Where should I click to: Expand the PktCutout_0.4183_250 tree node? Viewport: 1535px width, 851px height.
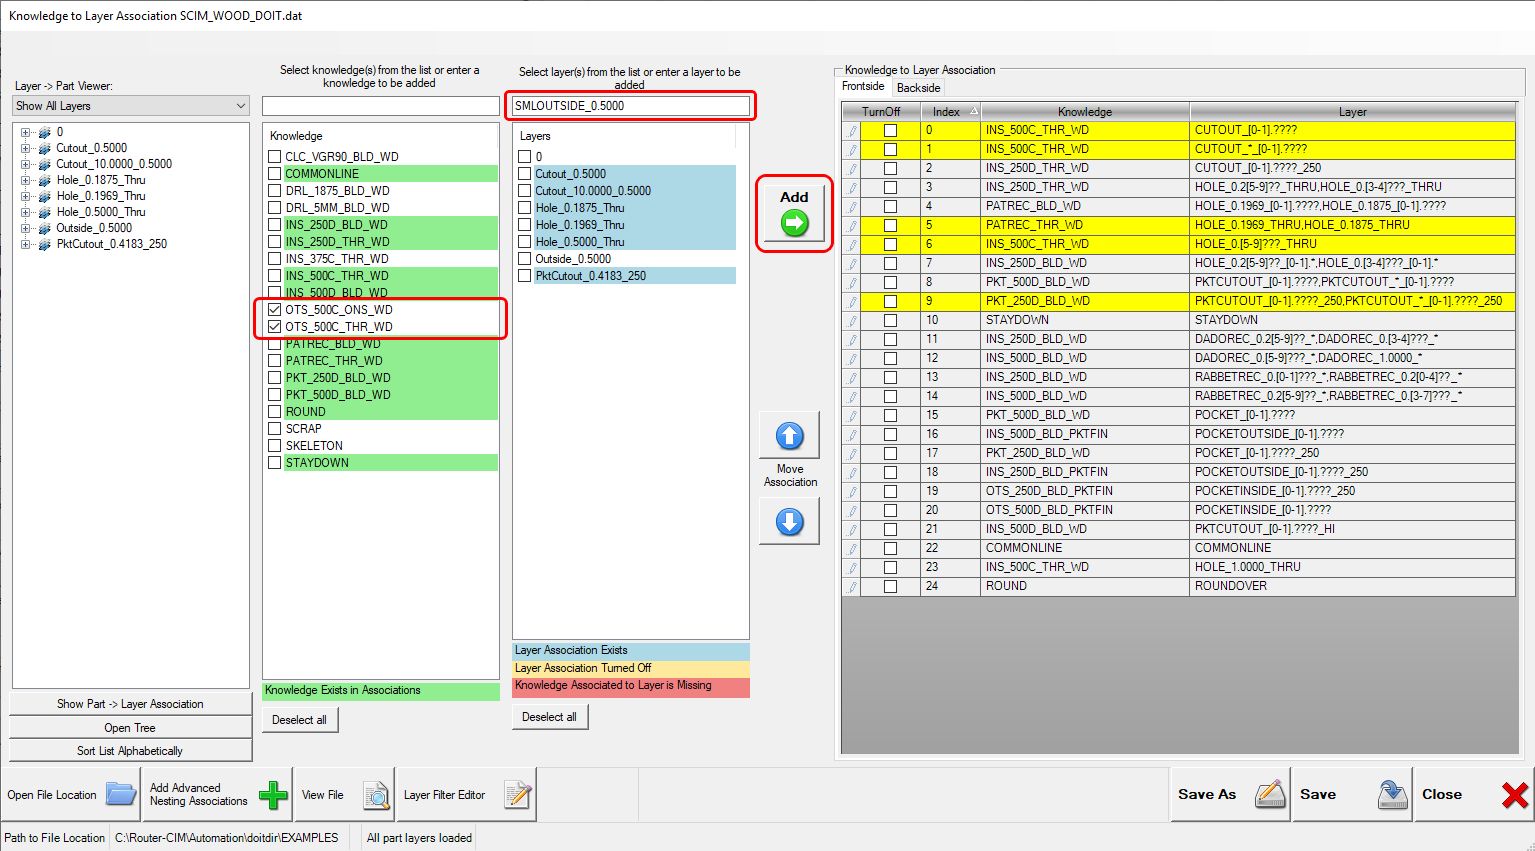26,244
